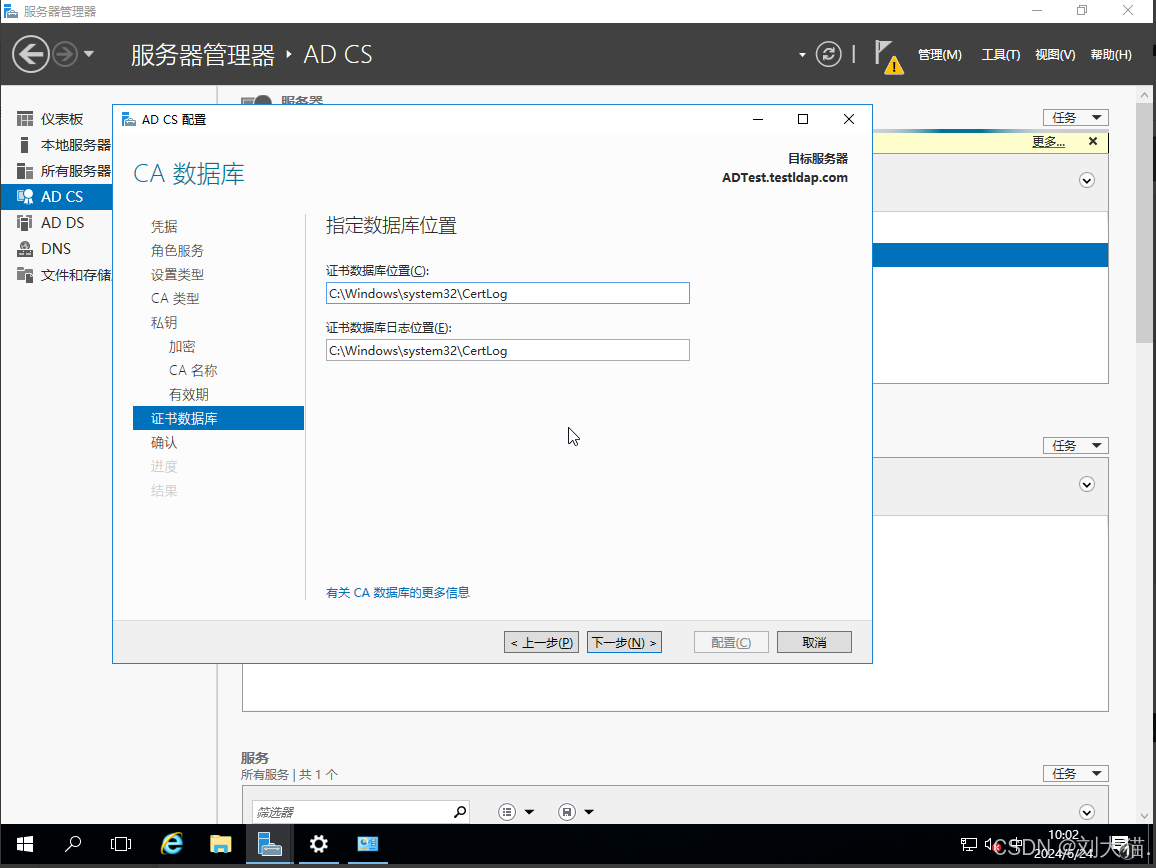Go to the CA 类型 wizard step

(175, 299)
